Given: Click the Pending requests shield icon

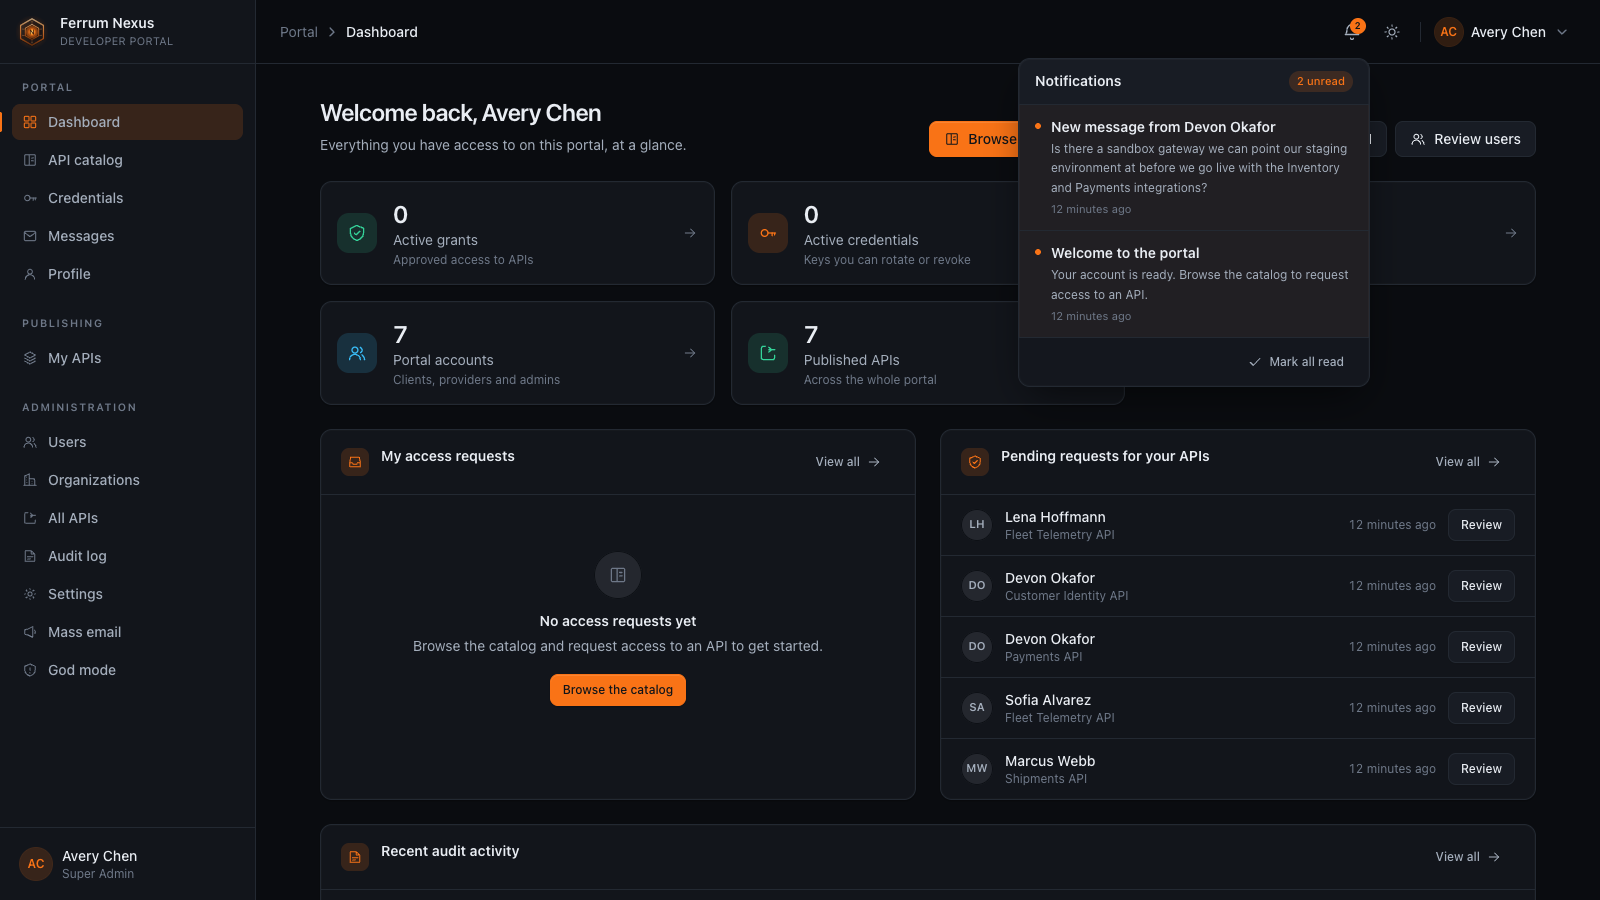Looking at the screenshot, I should pyautogui.click(x=975, y=462).
